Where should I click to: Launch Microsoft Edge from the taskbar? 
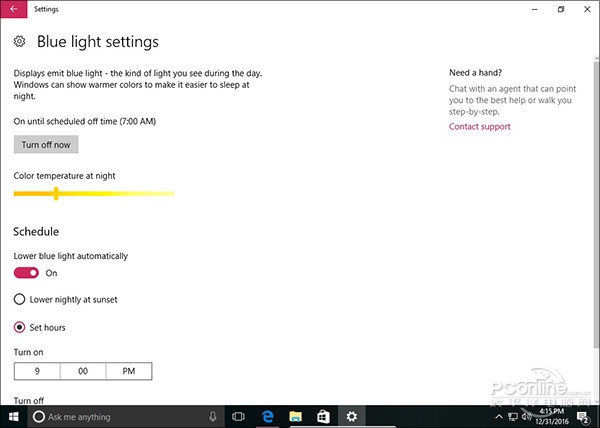point(268,416)
